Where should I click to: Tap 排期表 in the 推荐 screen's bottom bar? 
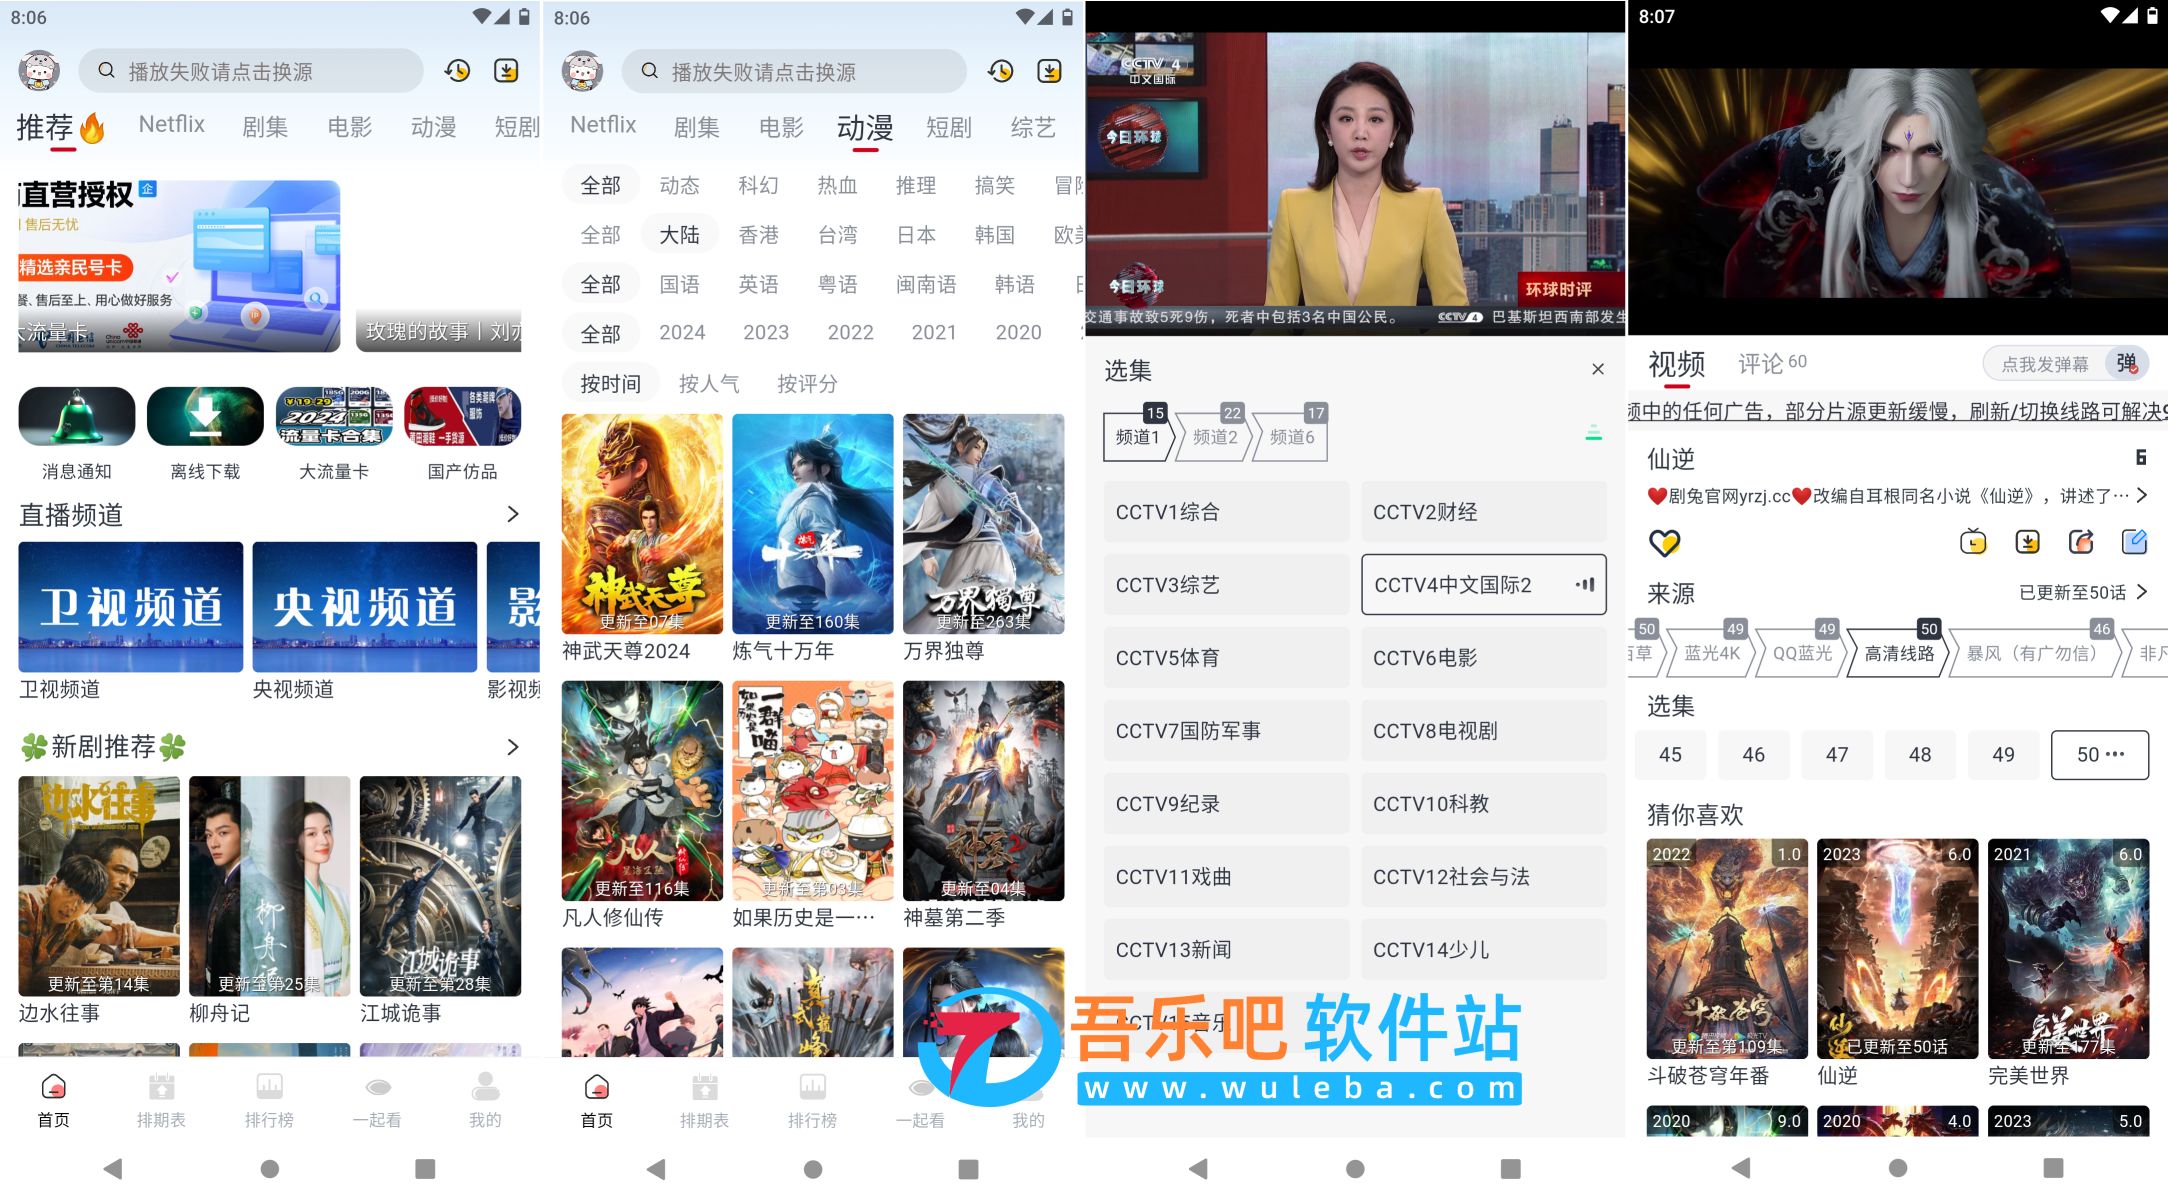(x=161, y=1101)
